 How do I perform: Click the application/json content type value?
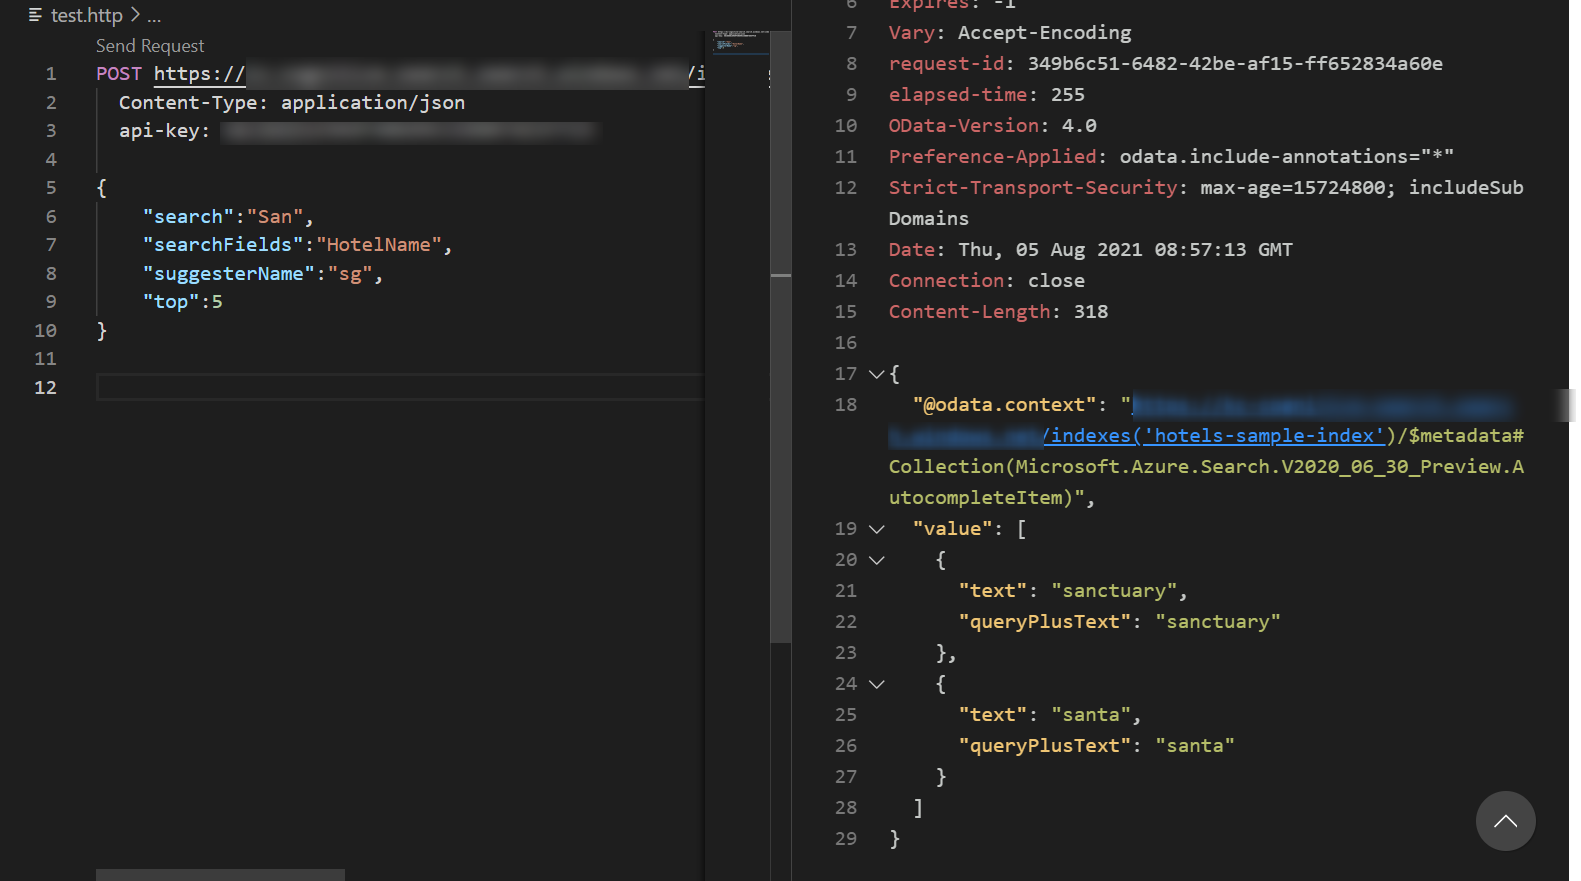click(373, 103)
